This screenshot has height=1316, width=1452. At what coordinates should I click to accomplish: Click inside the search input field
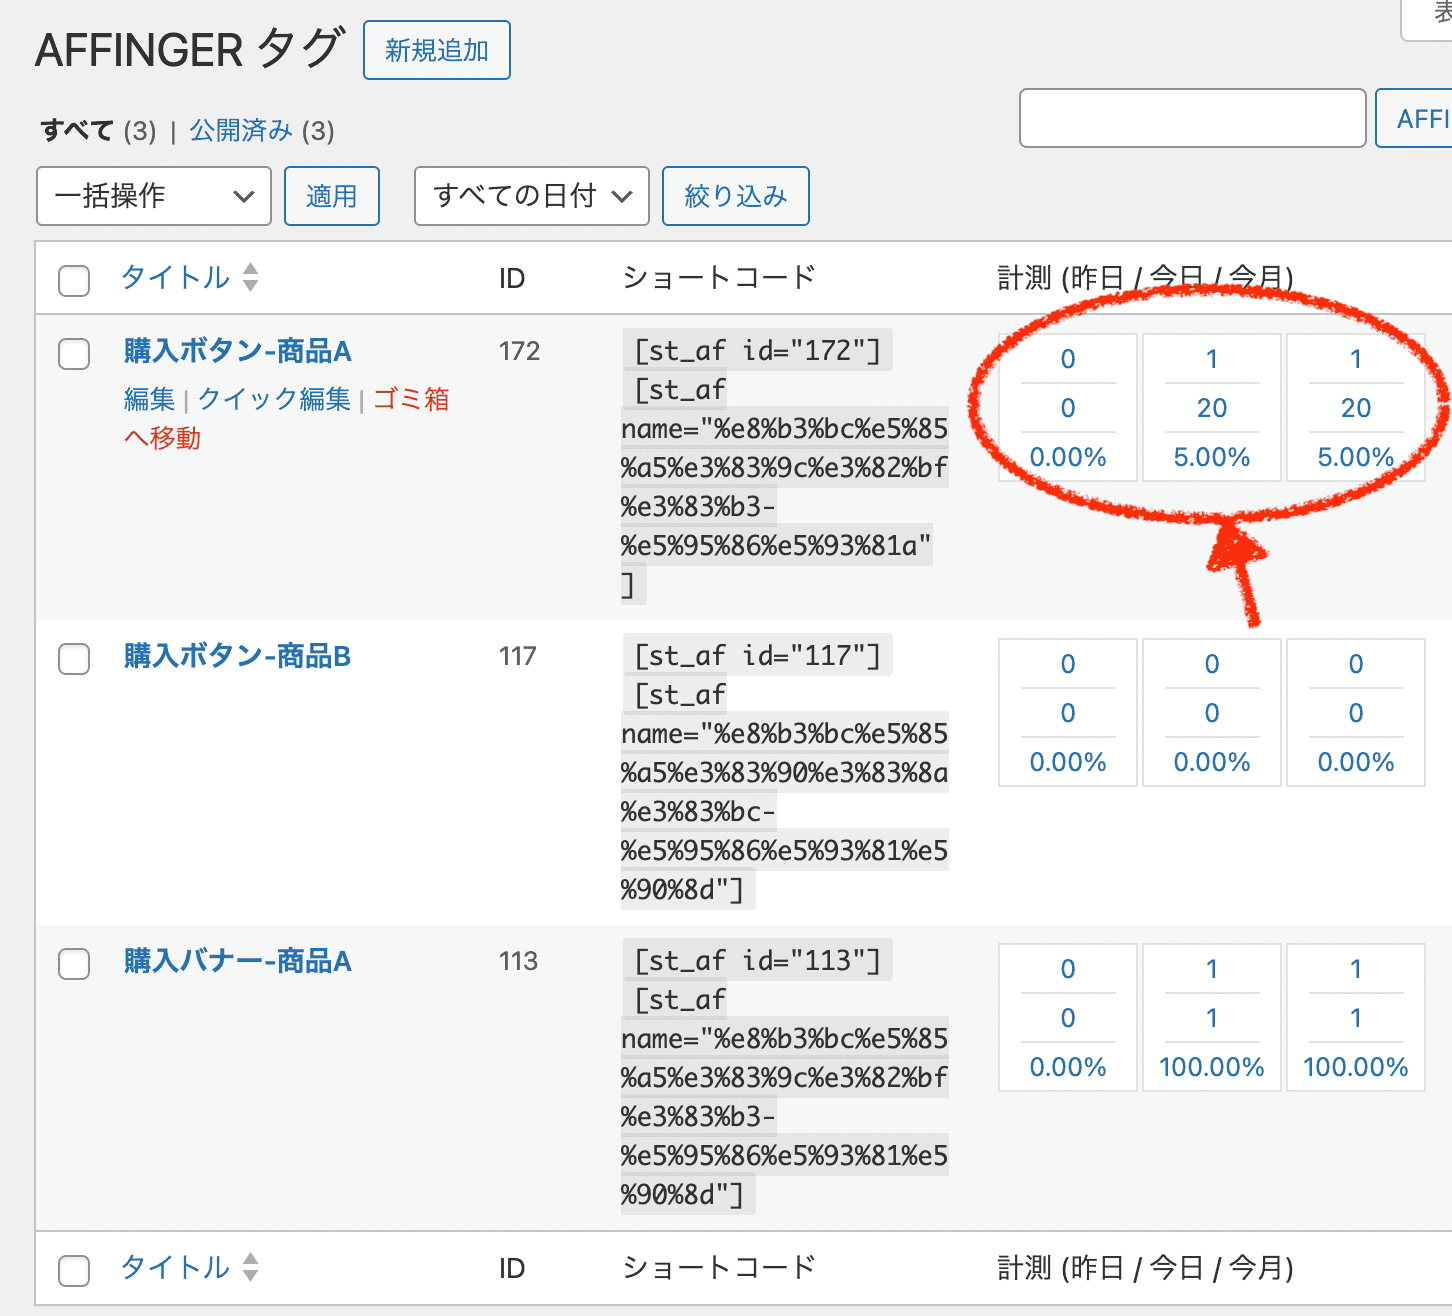click(x=1191, y=118)
